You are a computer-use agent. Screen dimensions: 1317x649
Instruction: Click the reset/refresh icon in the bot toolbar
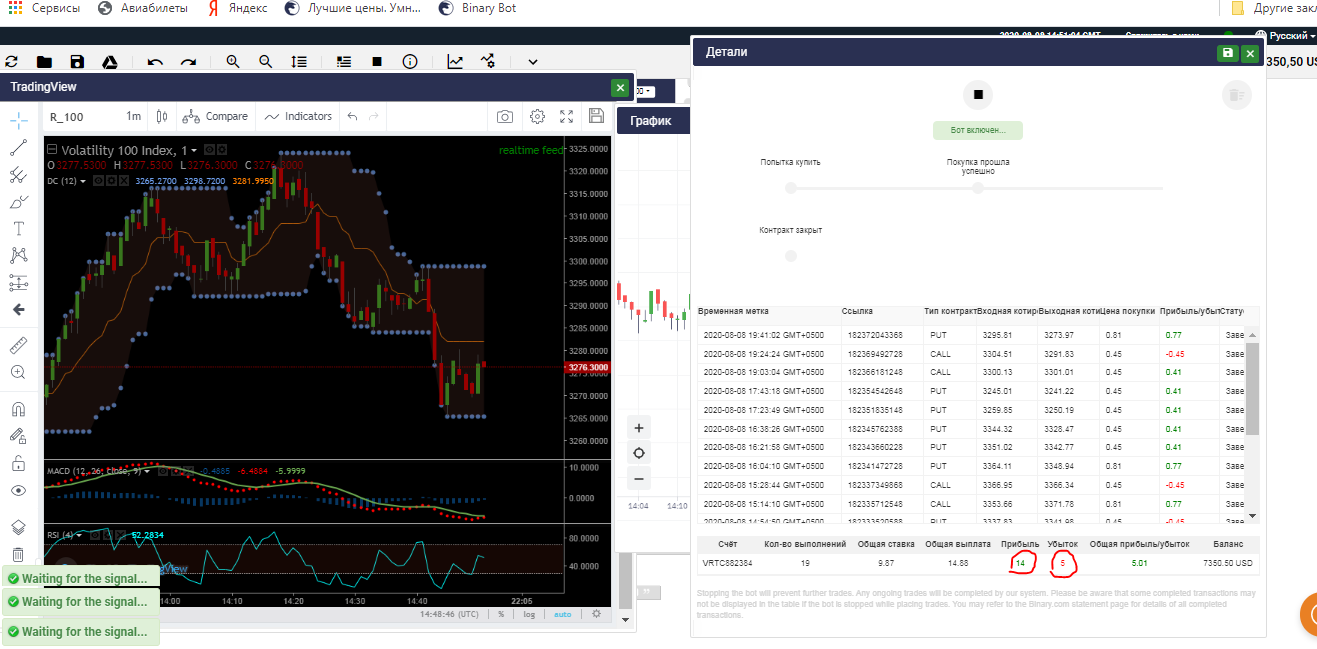coord(12,61)
